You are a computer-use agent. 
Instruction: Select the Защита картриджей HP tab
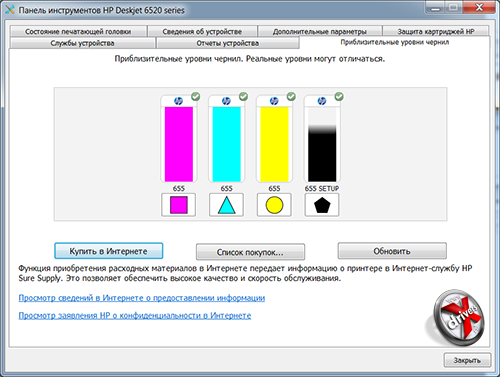[436, 31]
